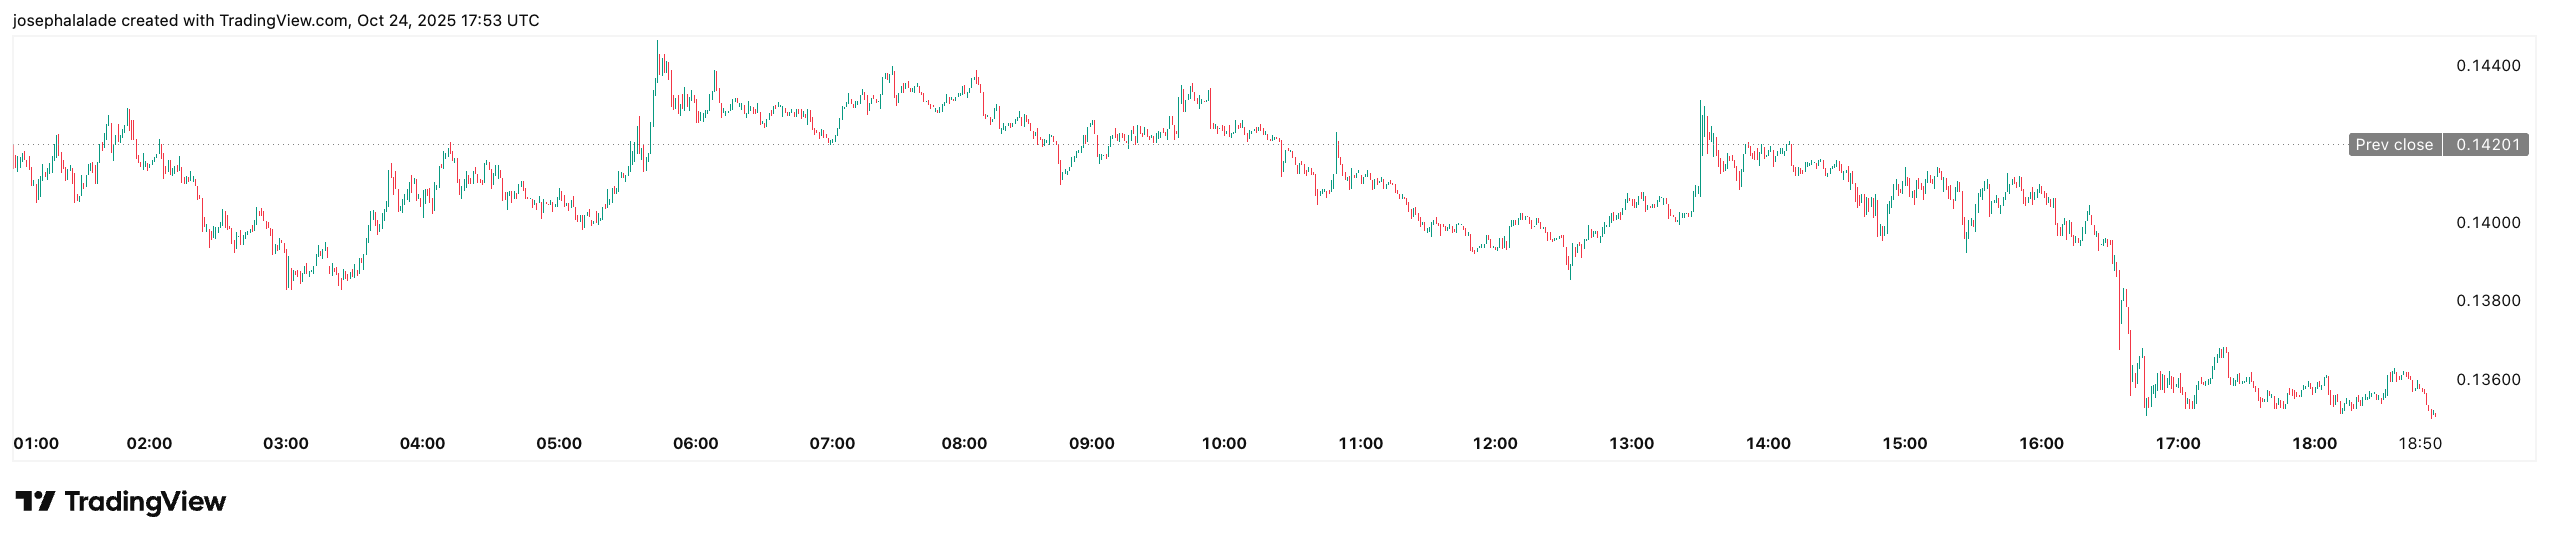Click the 18:50 current time label
The height and width of the screenshot is (541, 2549).
[2419, 443]
